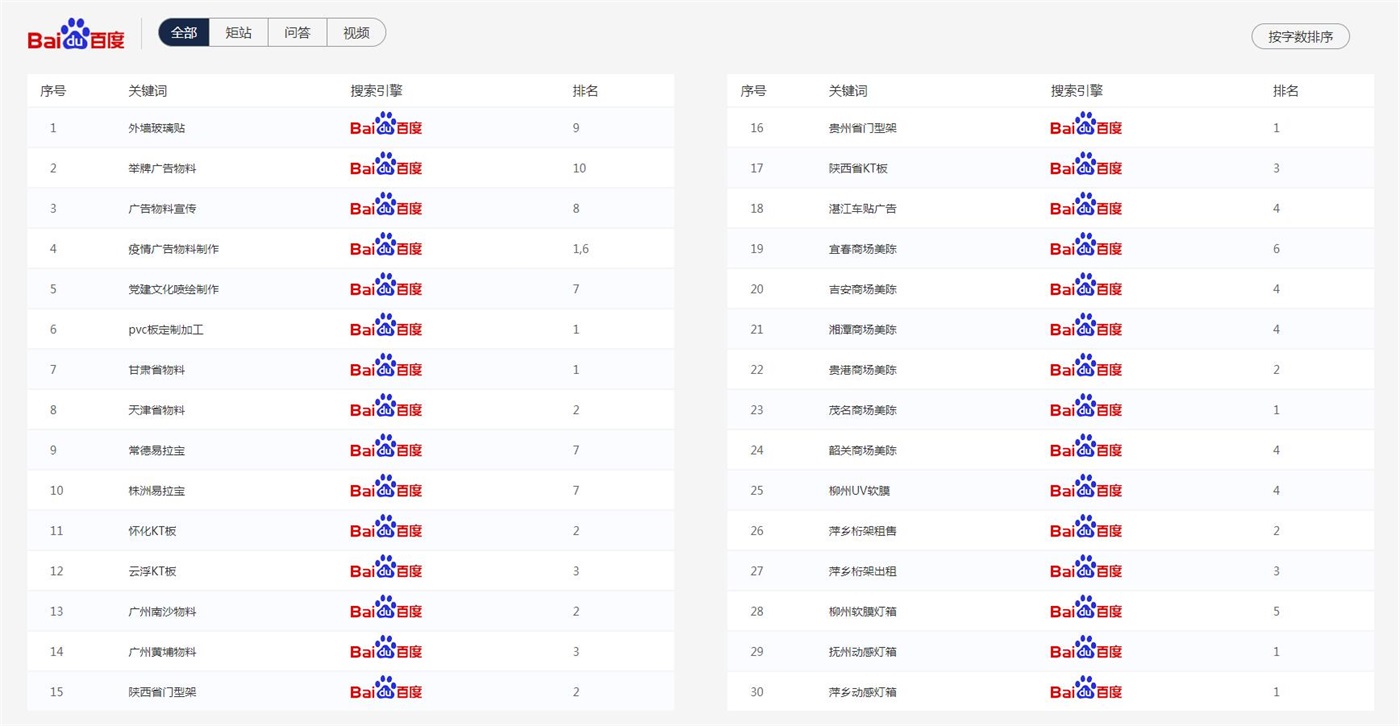Click the Baidu icon in the 怀化KT板 row
Screen dimensions: 1400x726
pyautogui.click(x=386, y=530)
